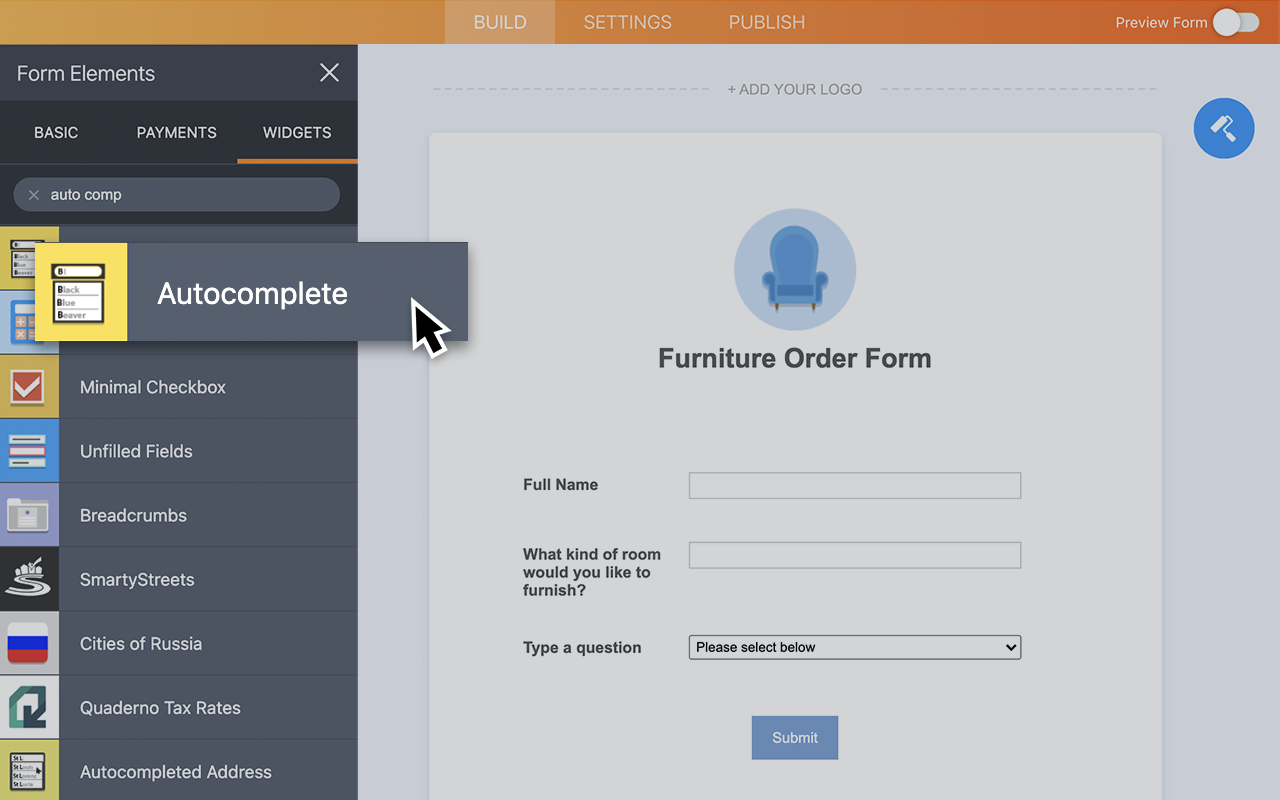
Task: Switch to the BASIC elements tab
Action: [56, 132]
